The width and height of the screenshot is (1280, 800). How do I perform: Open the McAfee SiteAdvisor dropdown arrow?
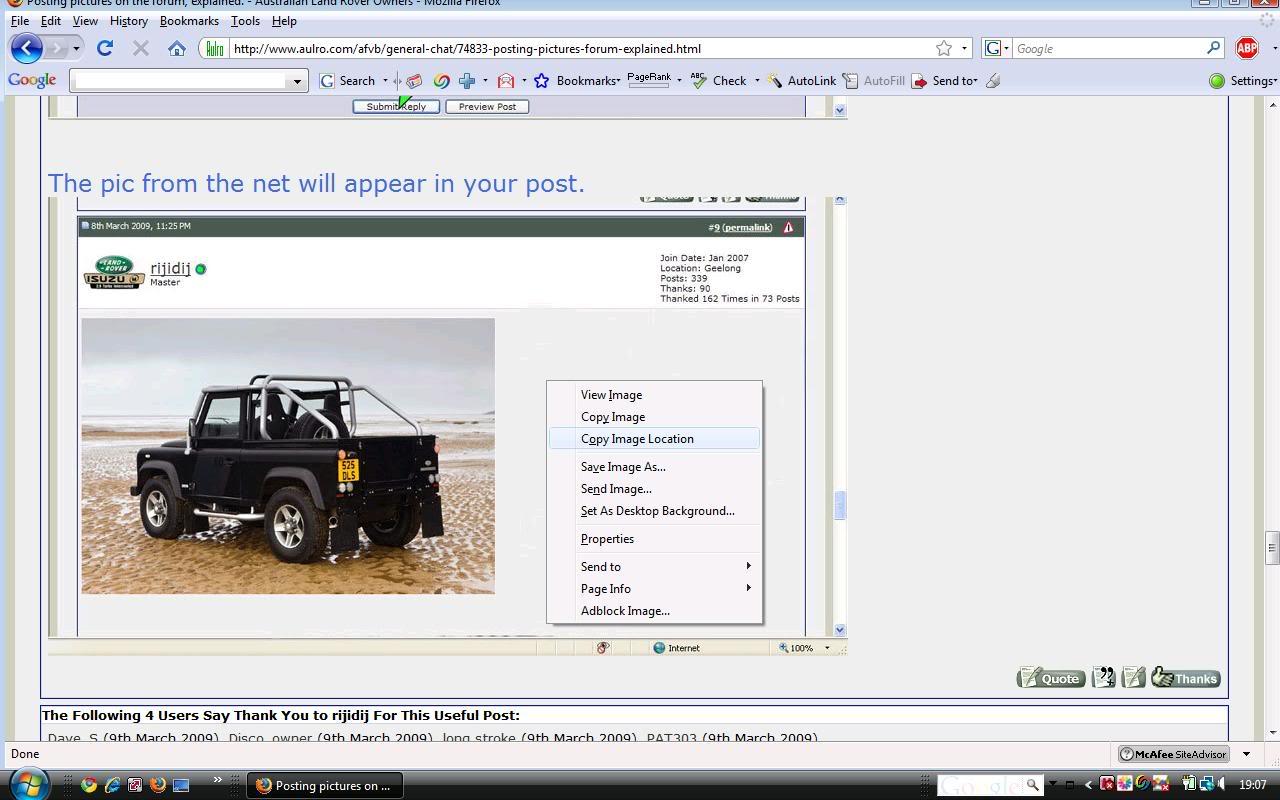tap(1246, 754)
